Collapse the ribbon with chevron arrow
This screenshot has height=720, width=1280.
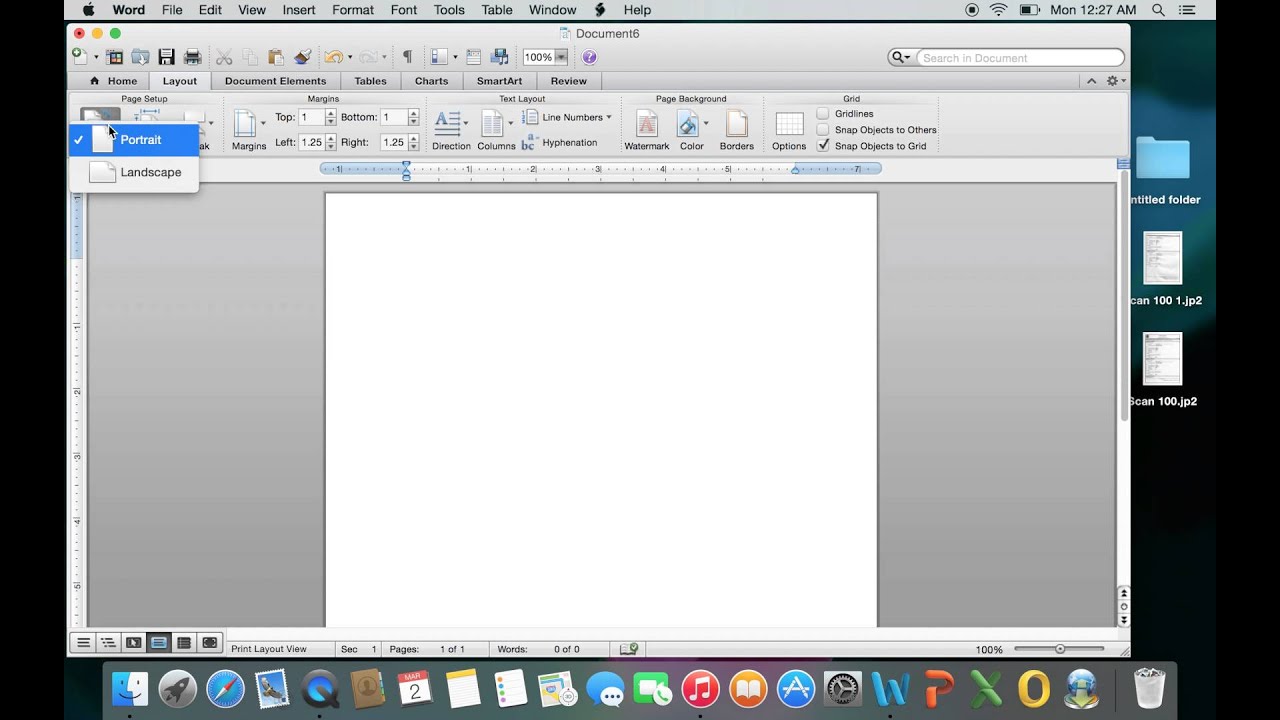1091,81
